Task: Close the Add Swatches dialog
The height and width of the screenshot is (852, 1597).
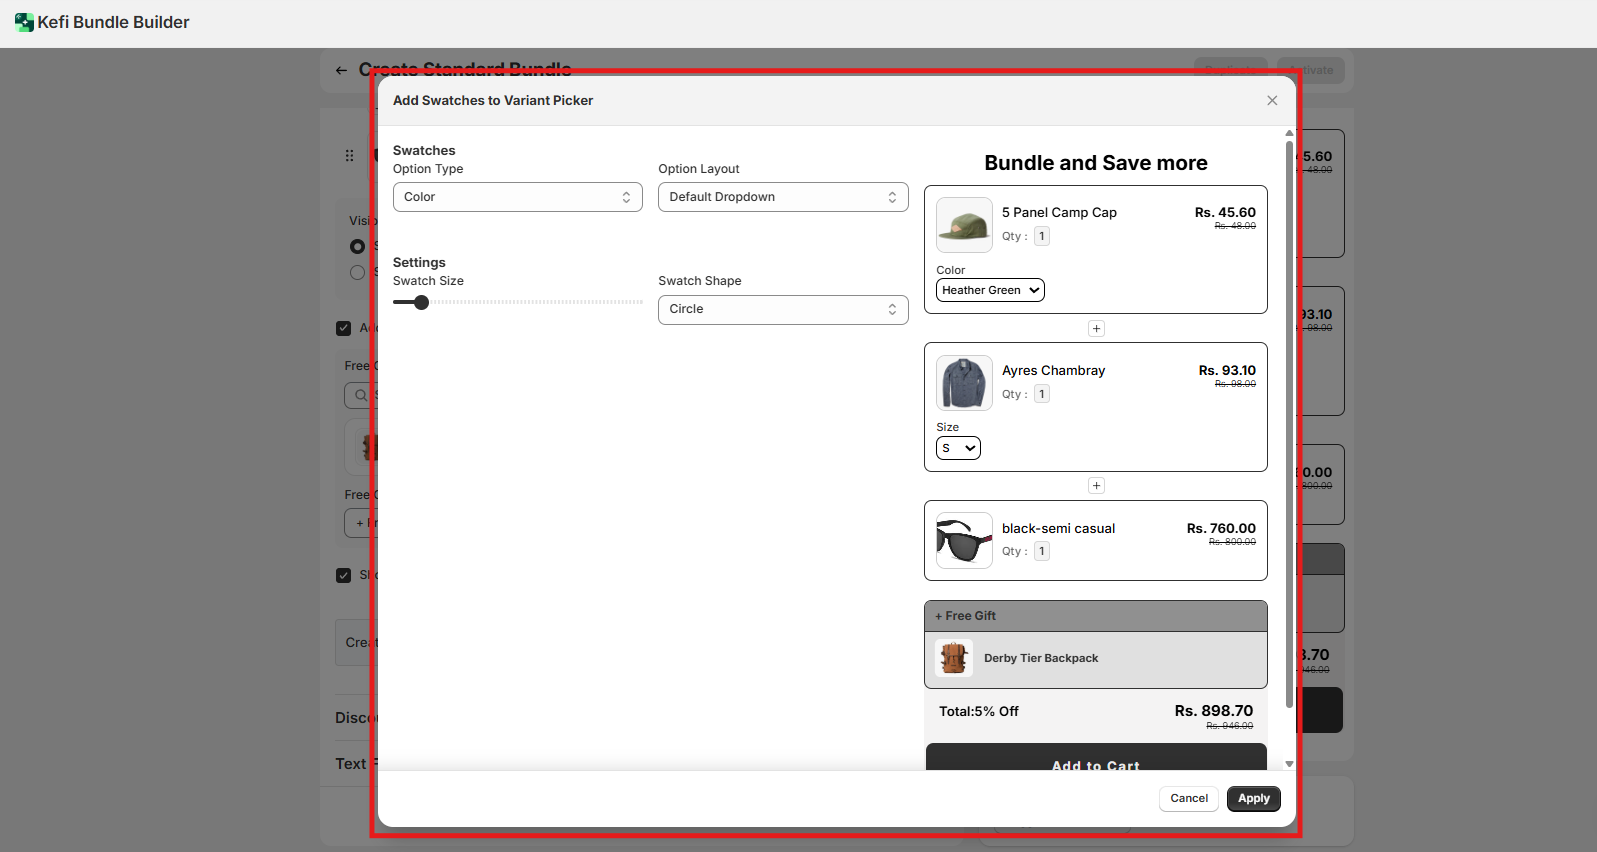Action: (x=1272, y=101)
